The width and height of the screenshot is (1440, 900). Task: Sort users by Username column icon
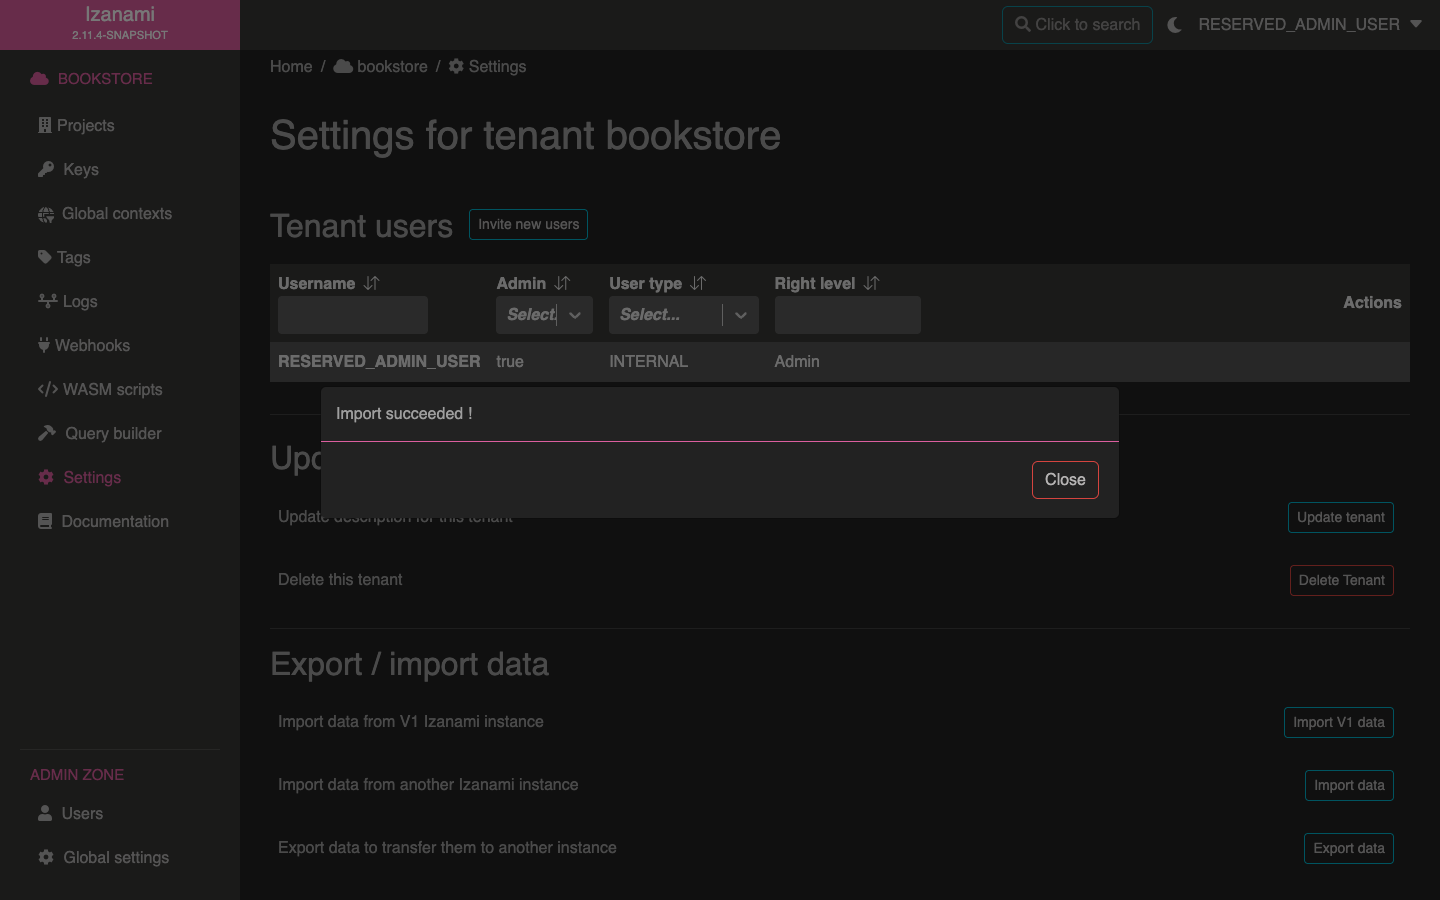(x=372, y=284)
